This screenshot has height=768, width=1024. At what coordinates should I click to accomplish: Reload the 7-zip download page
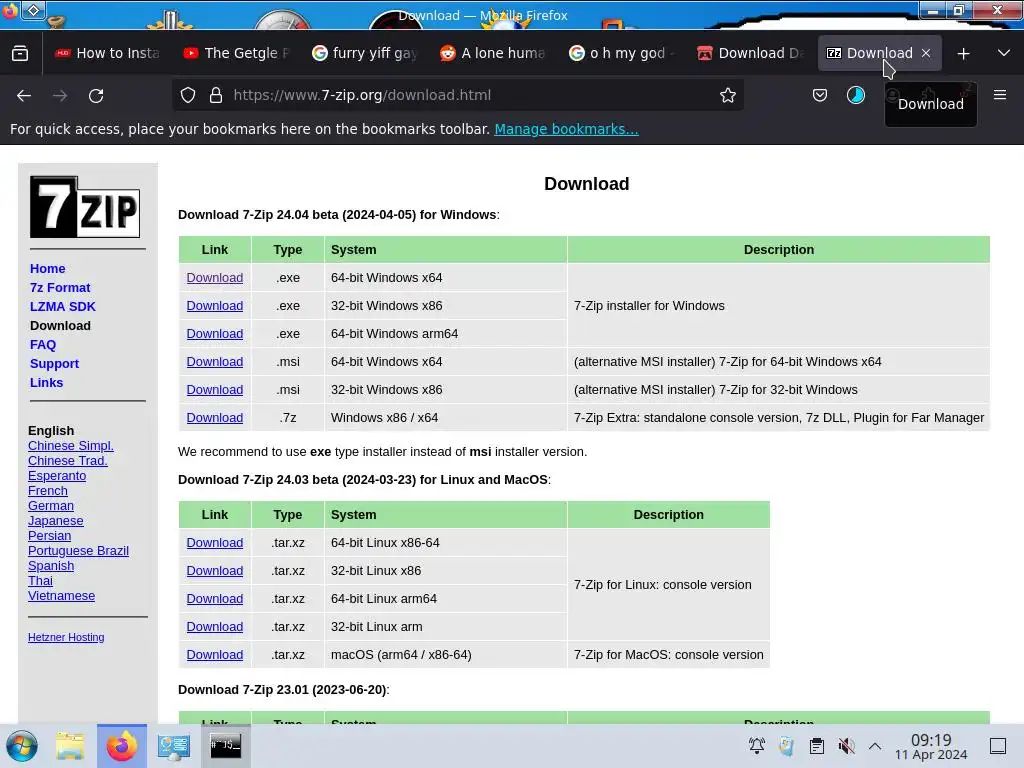(96, 96)
